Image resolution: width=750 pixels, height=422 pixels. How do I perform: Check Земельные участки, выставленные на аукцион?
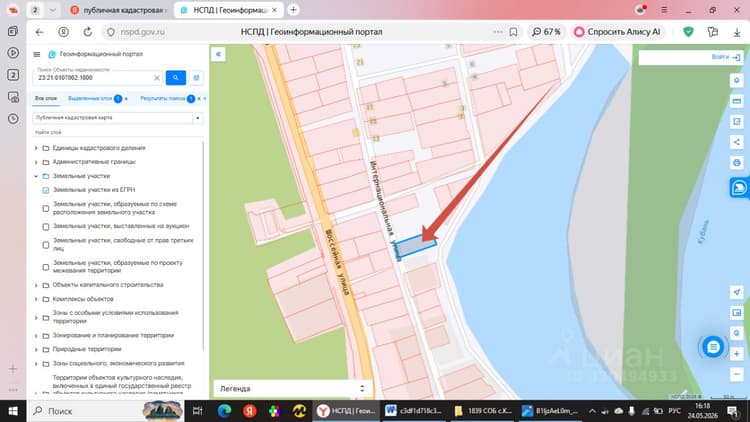[x=45, y=226]
